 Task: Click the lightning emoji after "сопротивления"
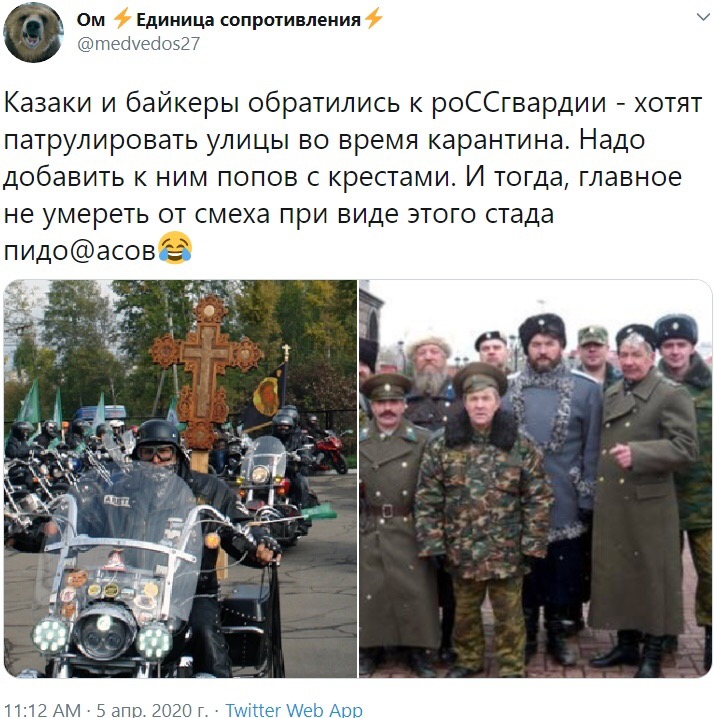click(373, 19)
